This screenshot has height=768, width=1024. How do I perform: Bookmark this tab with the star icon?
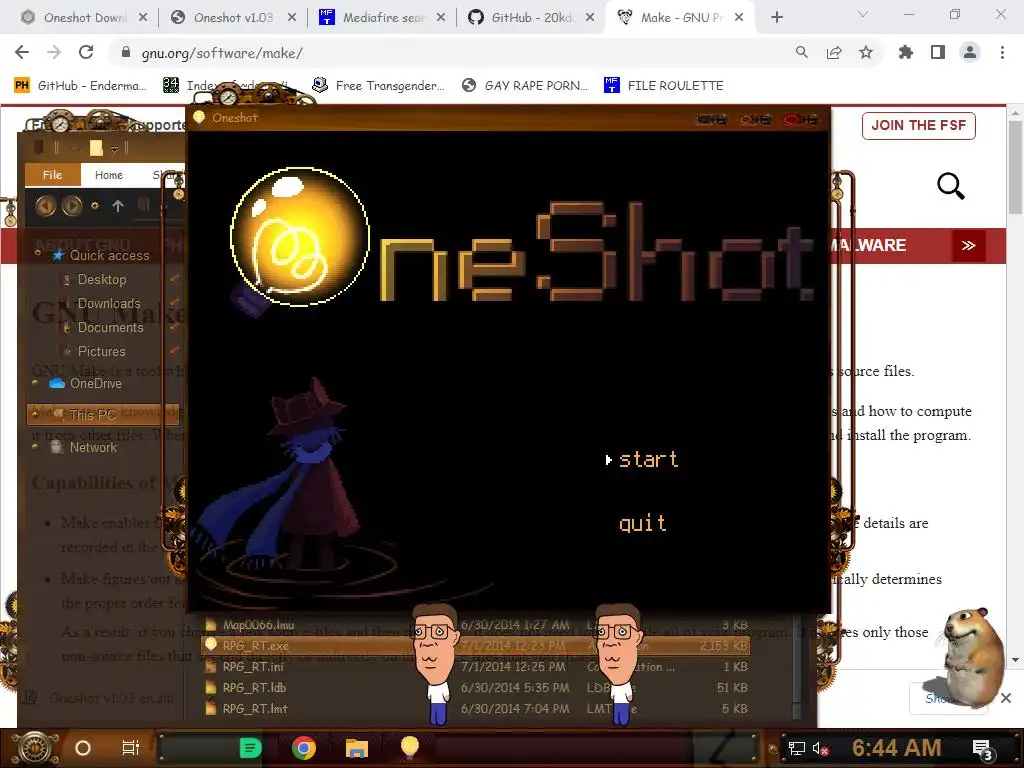(866, 52)
